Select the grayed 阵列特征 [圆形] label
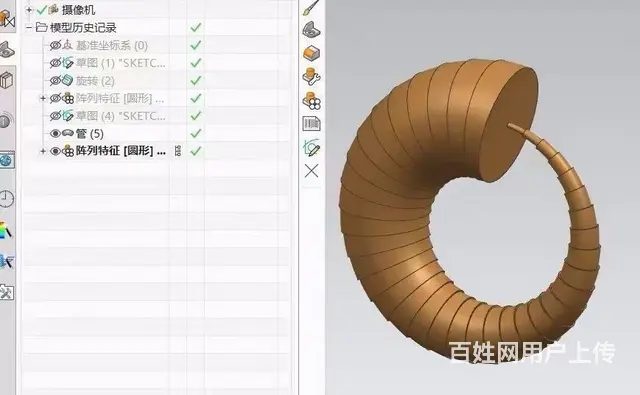640x395 pixels. [x=120, y=98]
